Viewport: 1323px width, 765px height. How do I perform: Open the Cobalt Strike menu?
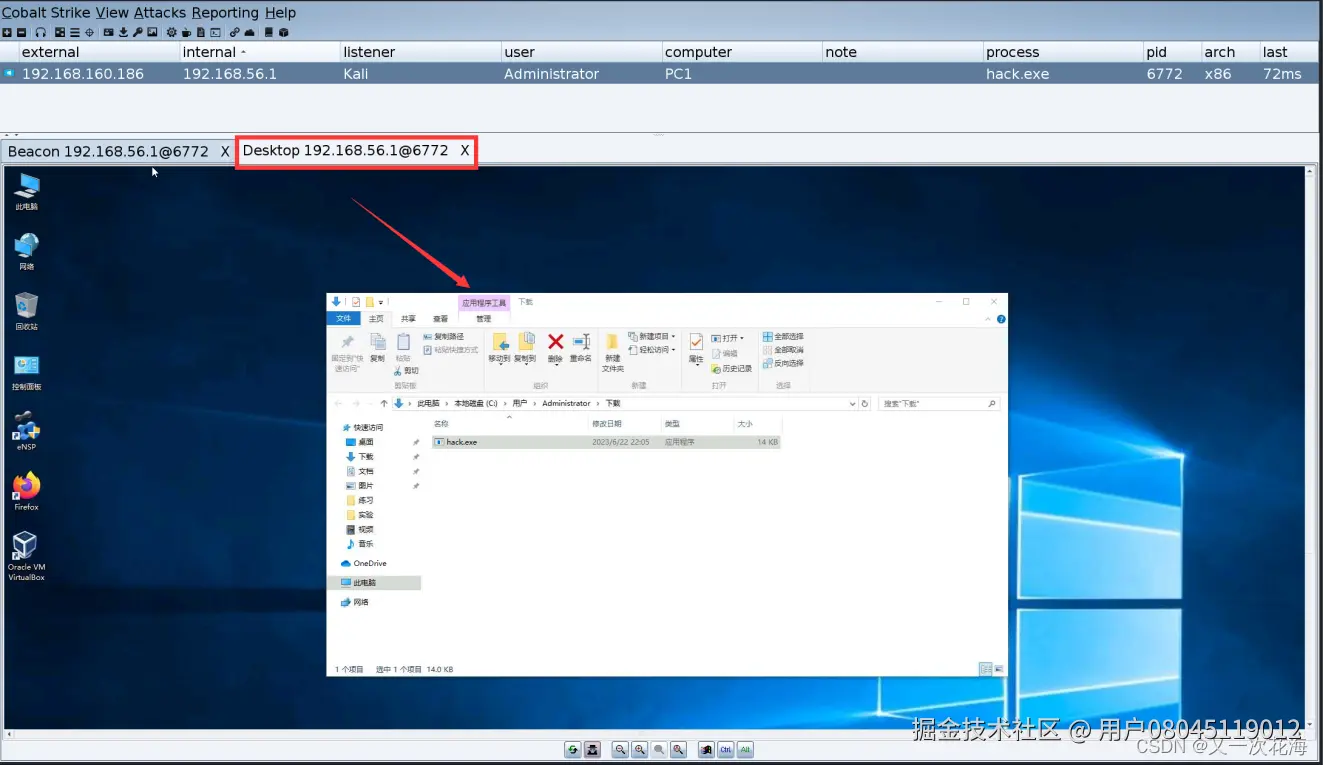[46, 12]
